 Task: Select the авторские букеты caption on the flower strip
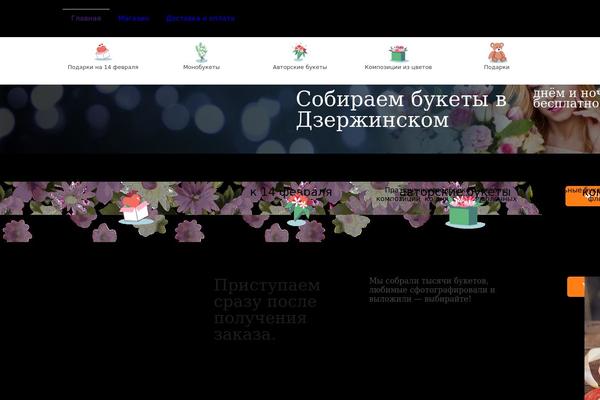click(x=455, y=192)
